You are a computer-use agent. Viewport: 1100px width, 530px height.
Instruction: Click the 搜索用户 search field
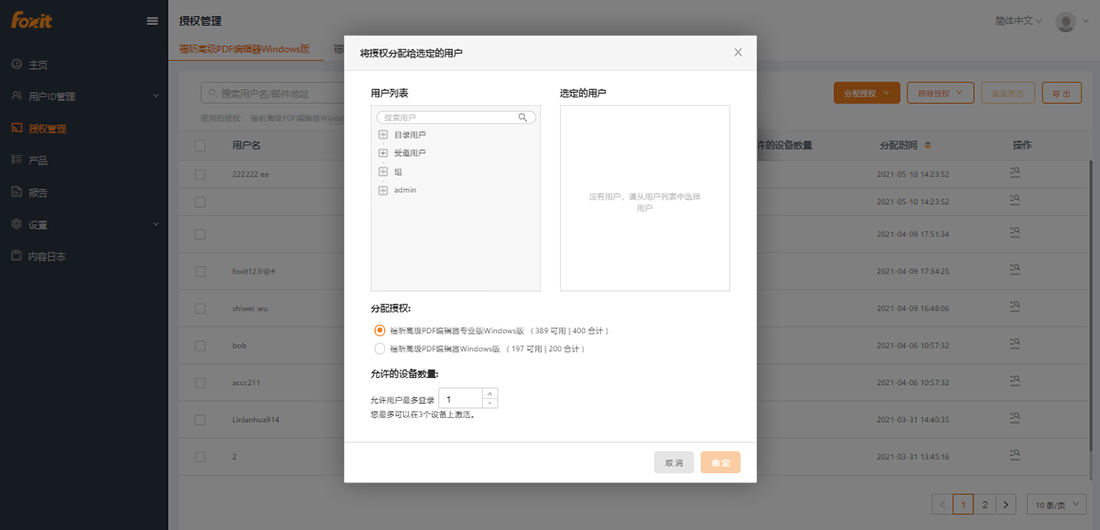456,118
